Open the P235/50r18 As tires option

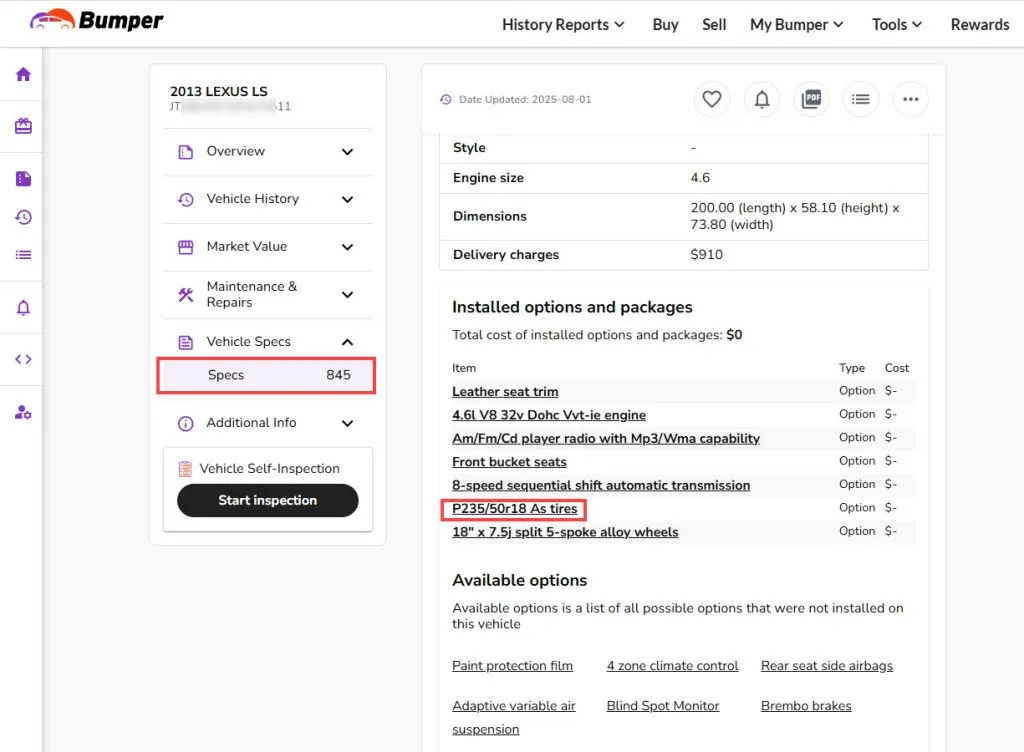click(x=515, y=509)
